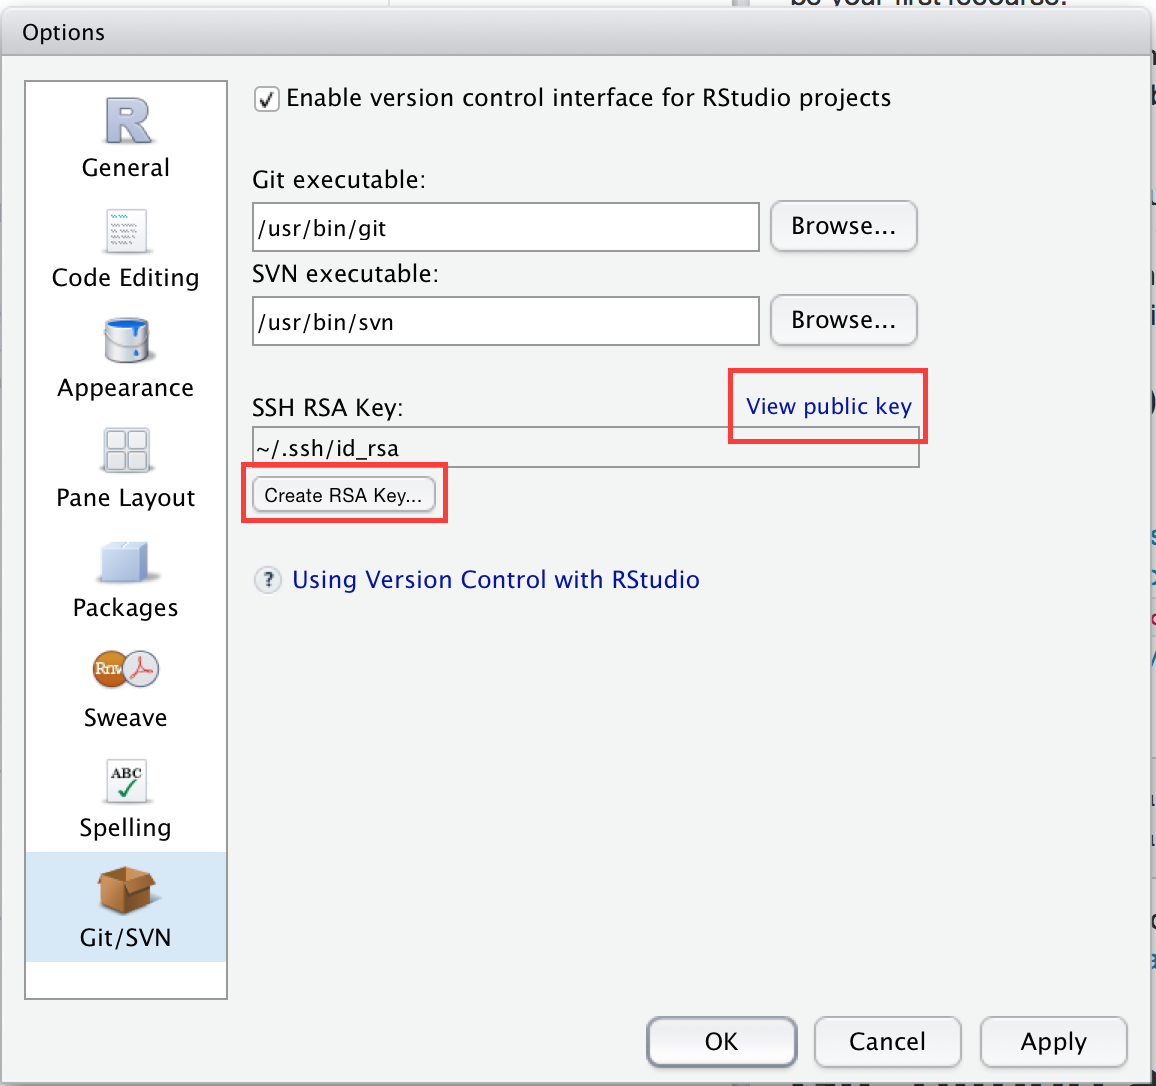The image size is (1156, 1086).
Task: Focus the SVN executable path field
Action: (505, 322)
